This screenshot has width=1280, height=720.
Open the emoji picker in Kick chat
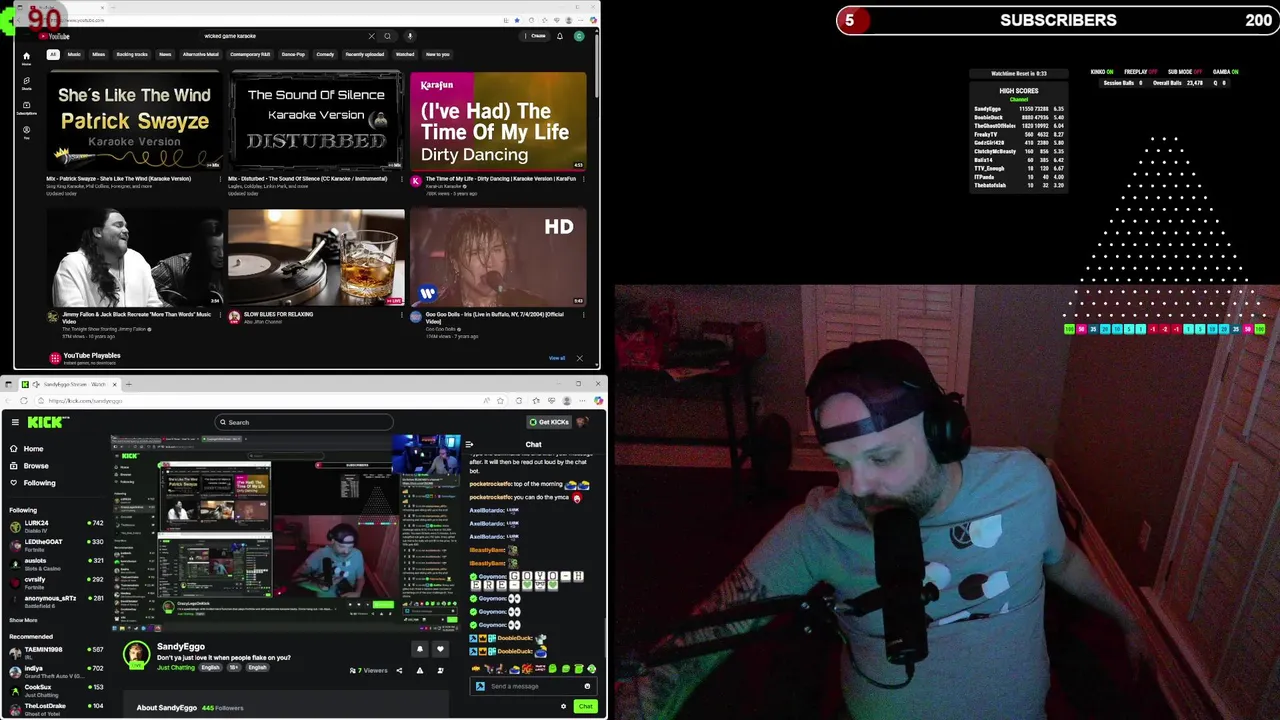click(587, 686)
